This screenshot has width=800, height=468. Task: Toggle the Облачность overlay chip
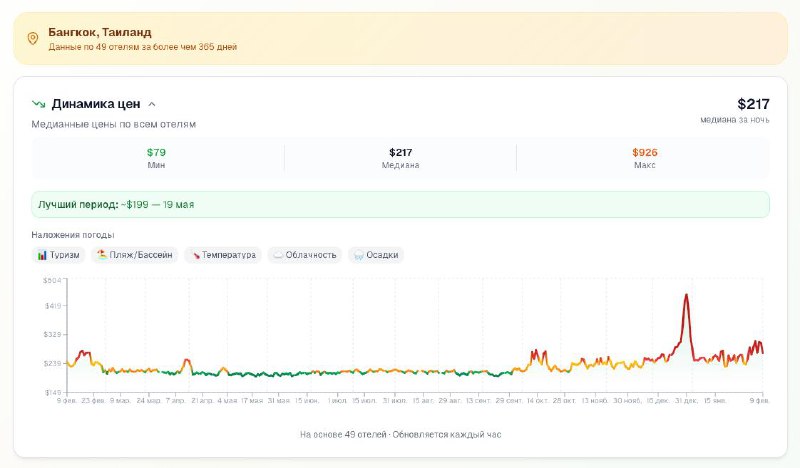tap(304, 255)
